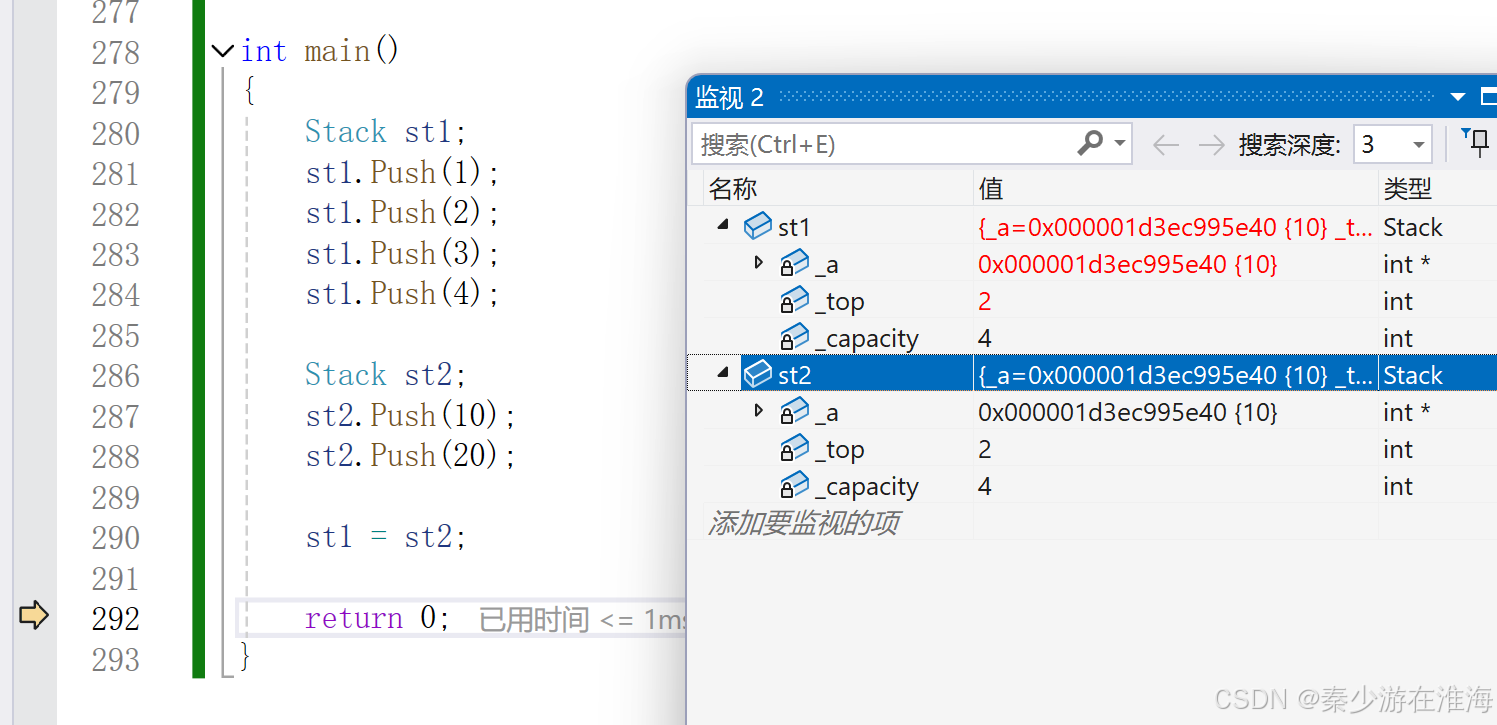Click the st2 object cube icon
The height and width of the screenshot is (725, 1497).
[758, 375]
